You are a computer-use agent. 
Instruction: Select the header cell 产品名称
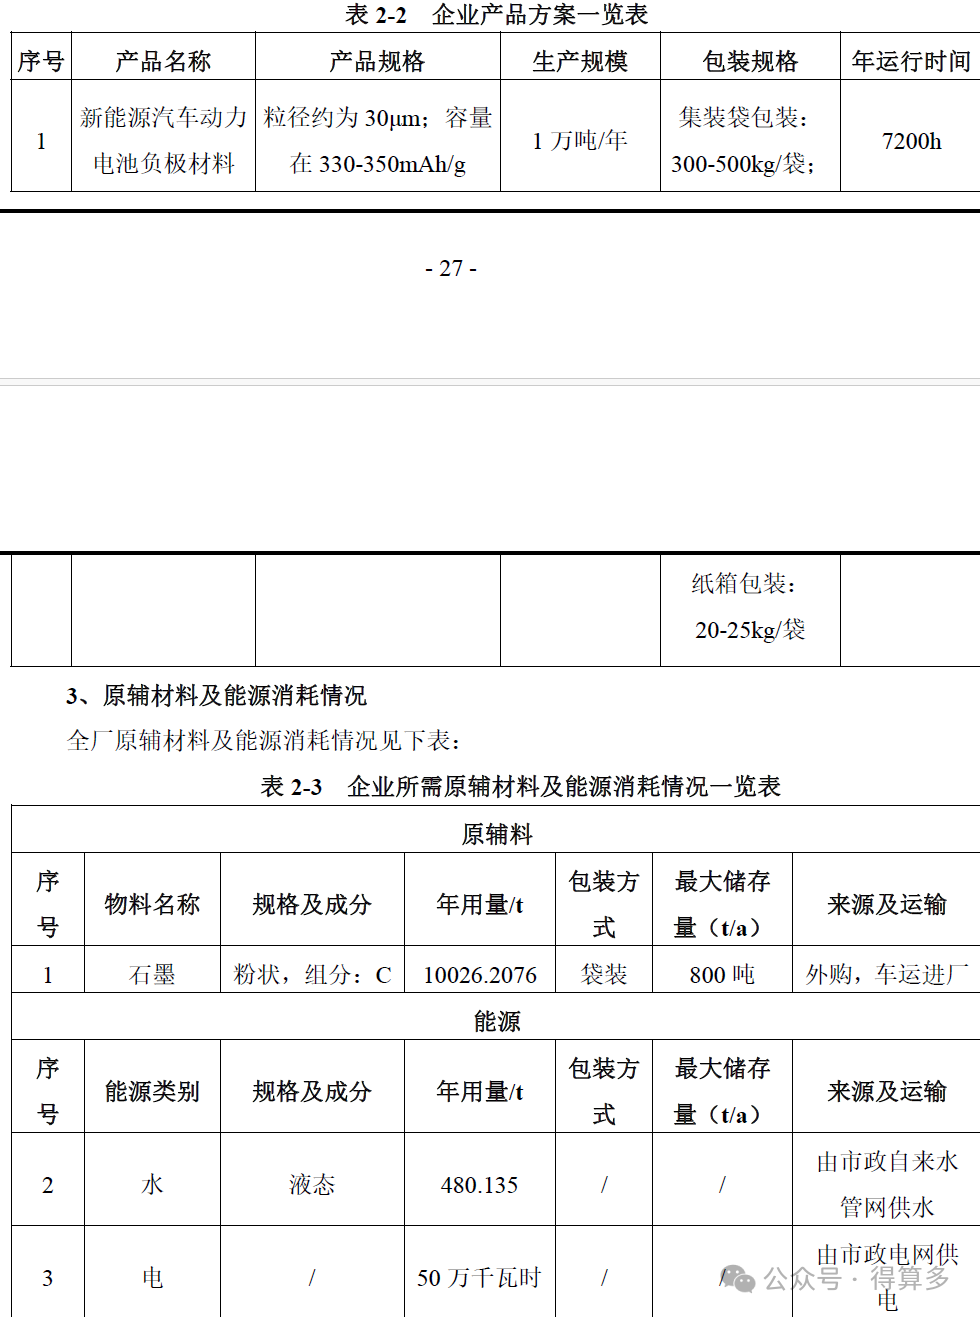click(163, 58)
